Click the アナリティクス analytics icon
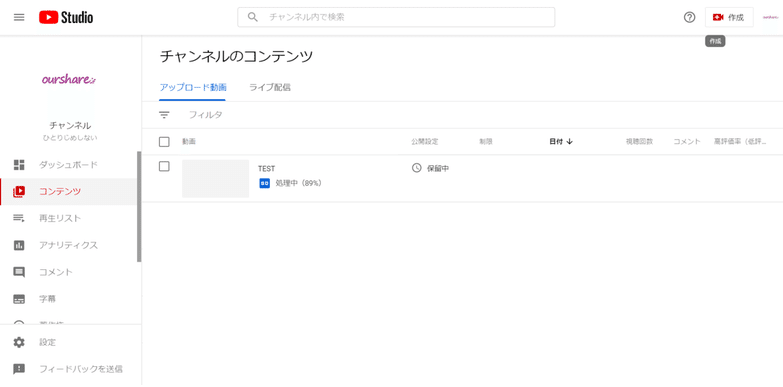 click(19, 245)
